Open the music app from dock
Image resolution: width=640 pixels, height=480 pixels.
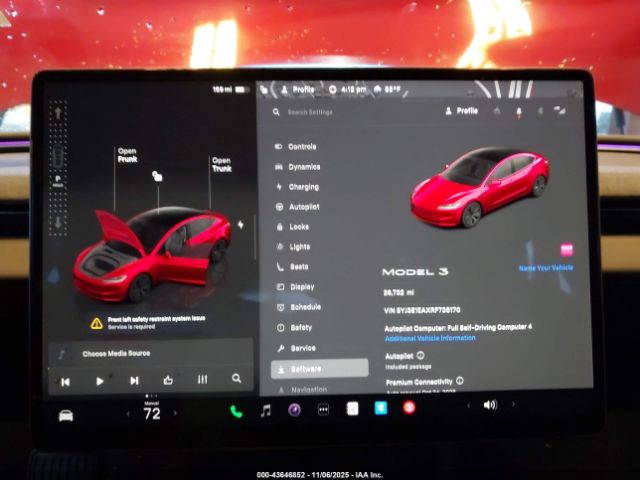[265, 410]
